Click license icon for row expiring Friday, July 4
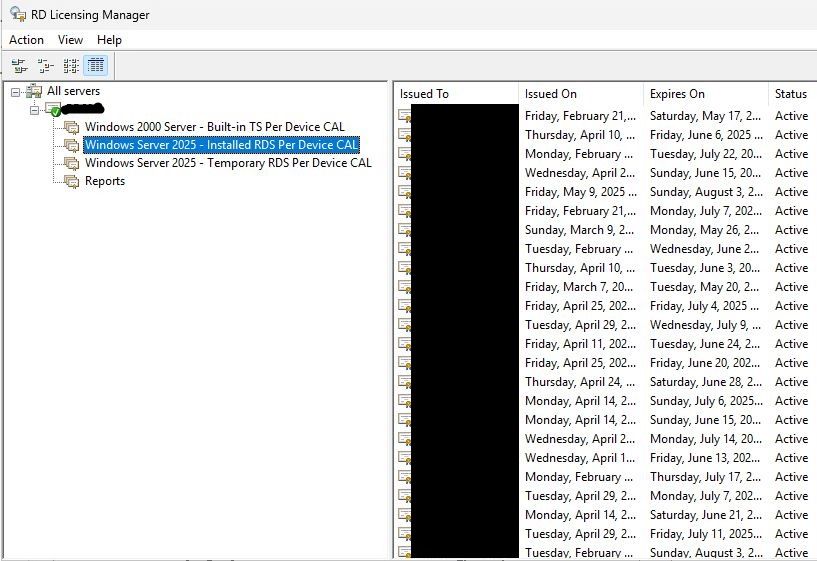This screenshot has height=561, width=817. [404, 306]
